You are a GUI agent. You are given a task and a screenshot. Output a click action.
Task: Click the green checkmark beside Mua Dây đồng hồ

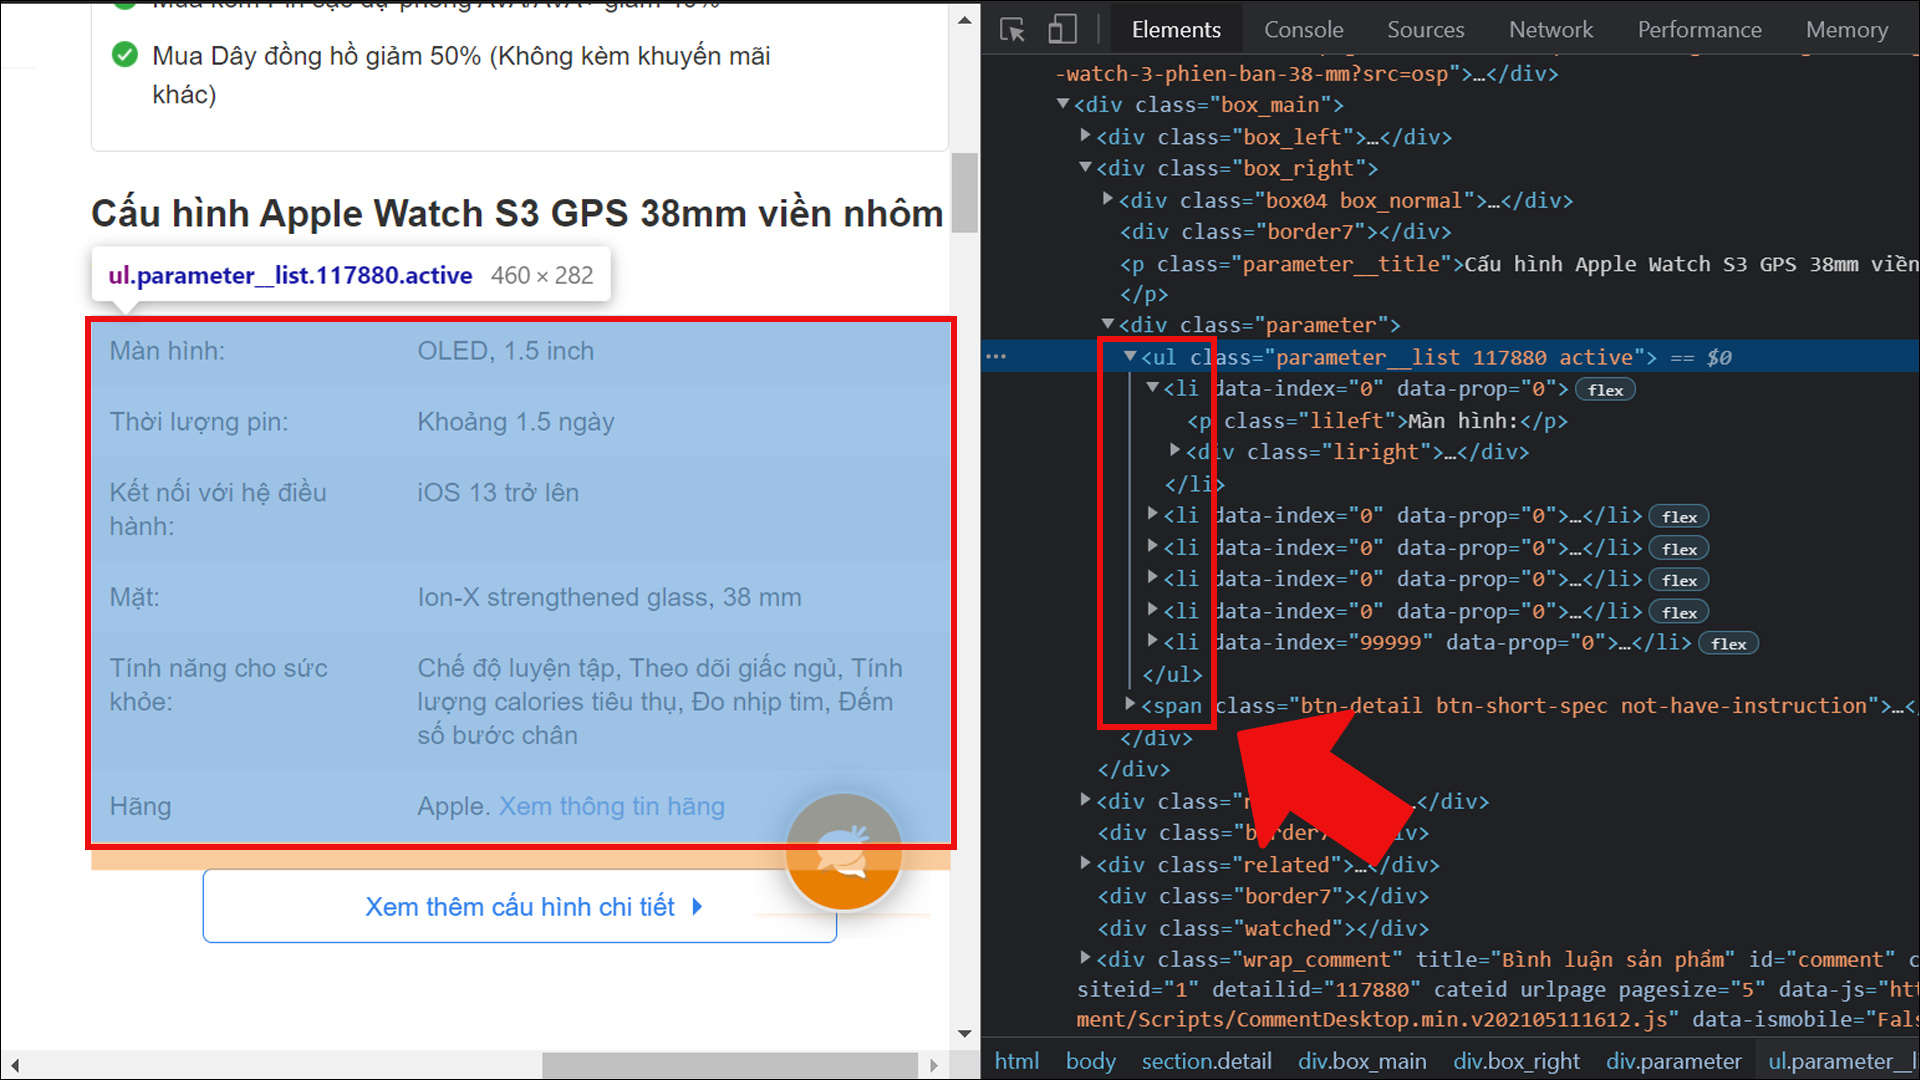pos(125,55)
